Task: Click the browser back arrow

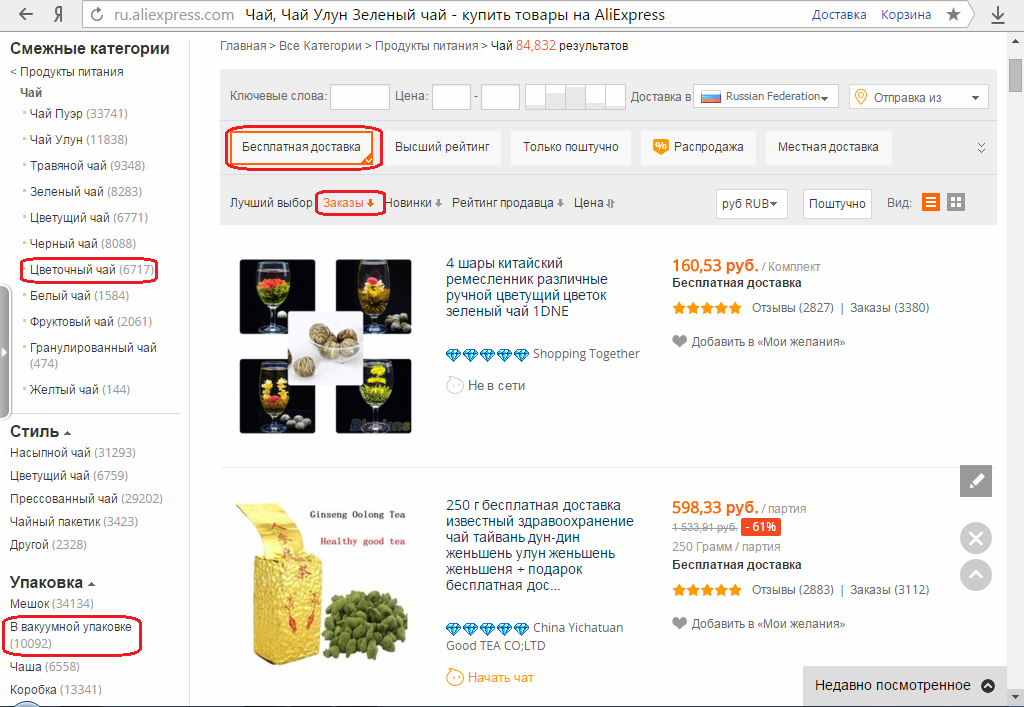Action: (25, 14)
